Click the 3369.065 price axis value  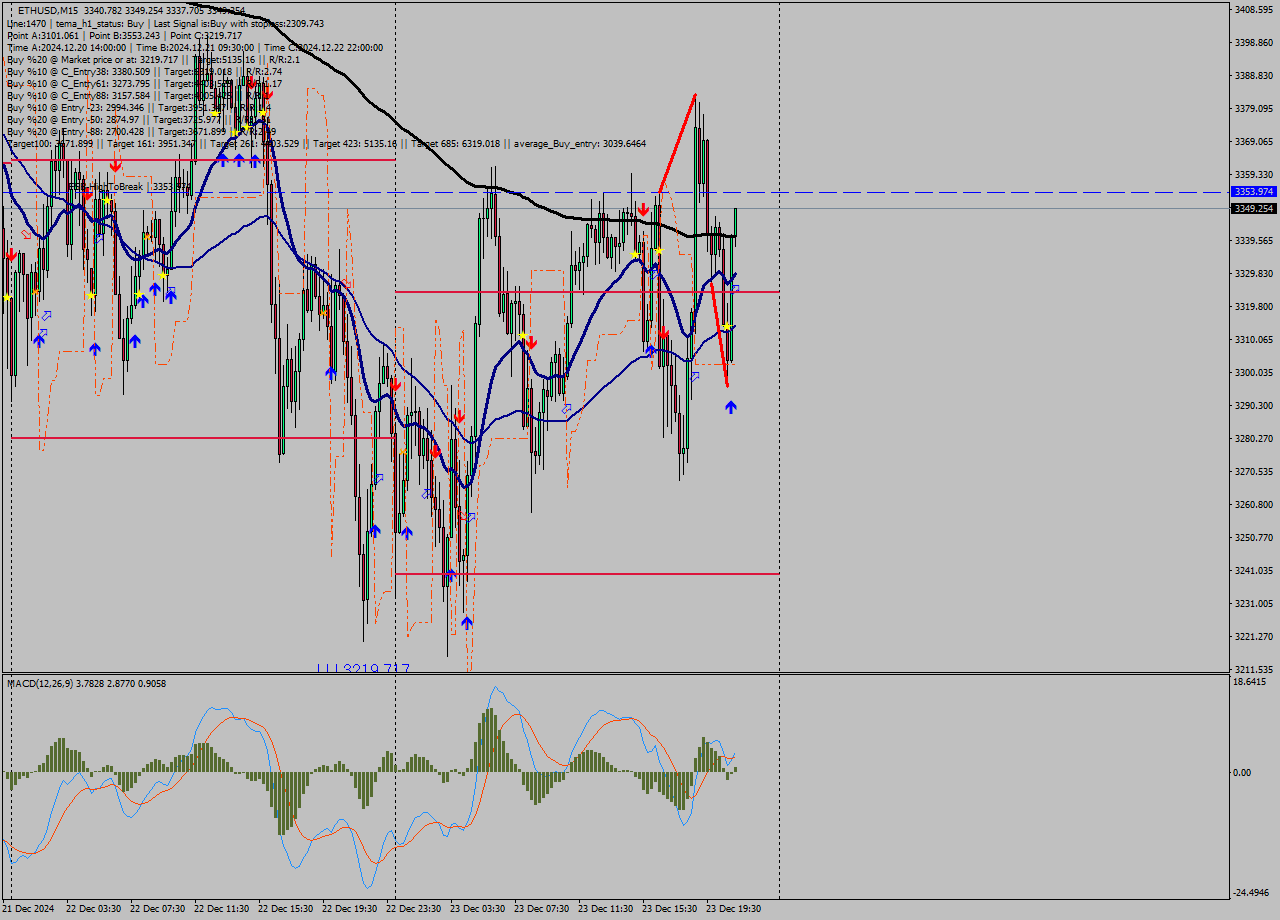[x=1253, y=141]
